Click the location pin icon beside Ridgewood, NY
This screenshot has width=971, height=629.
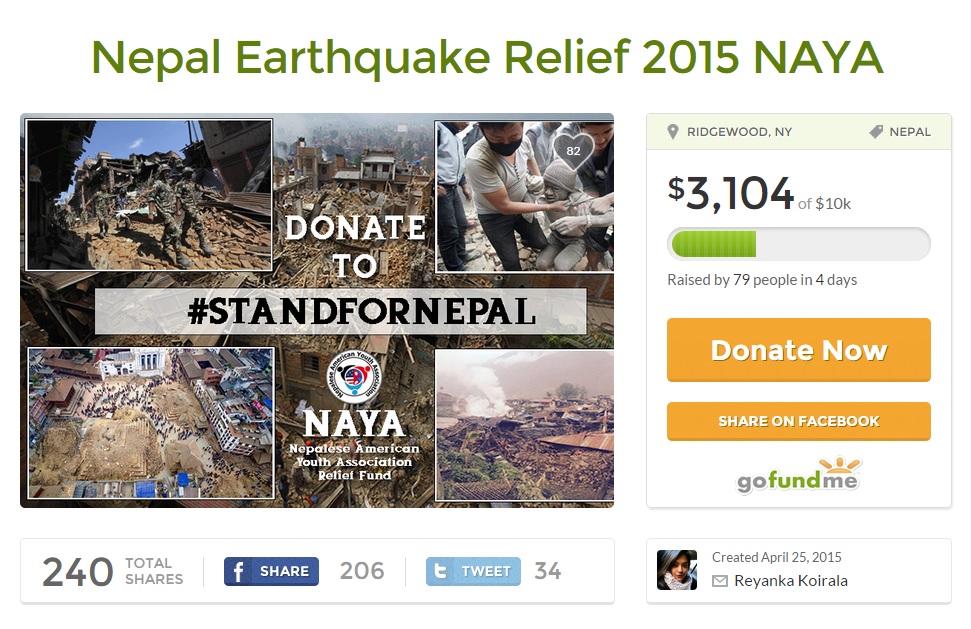(673, 132)
